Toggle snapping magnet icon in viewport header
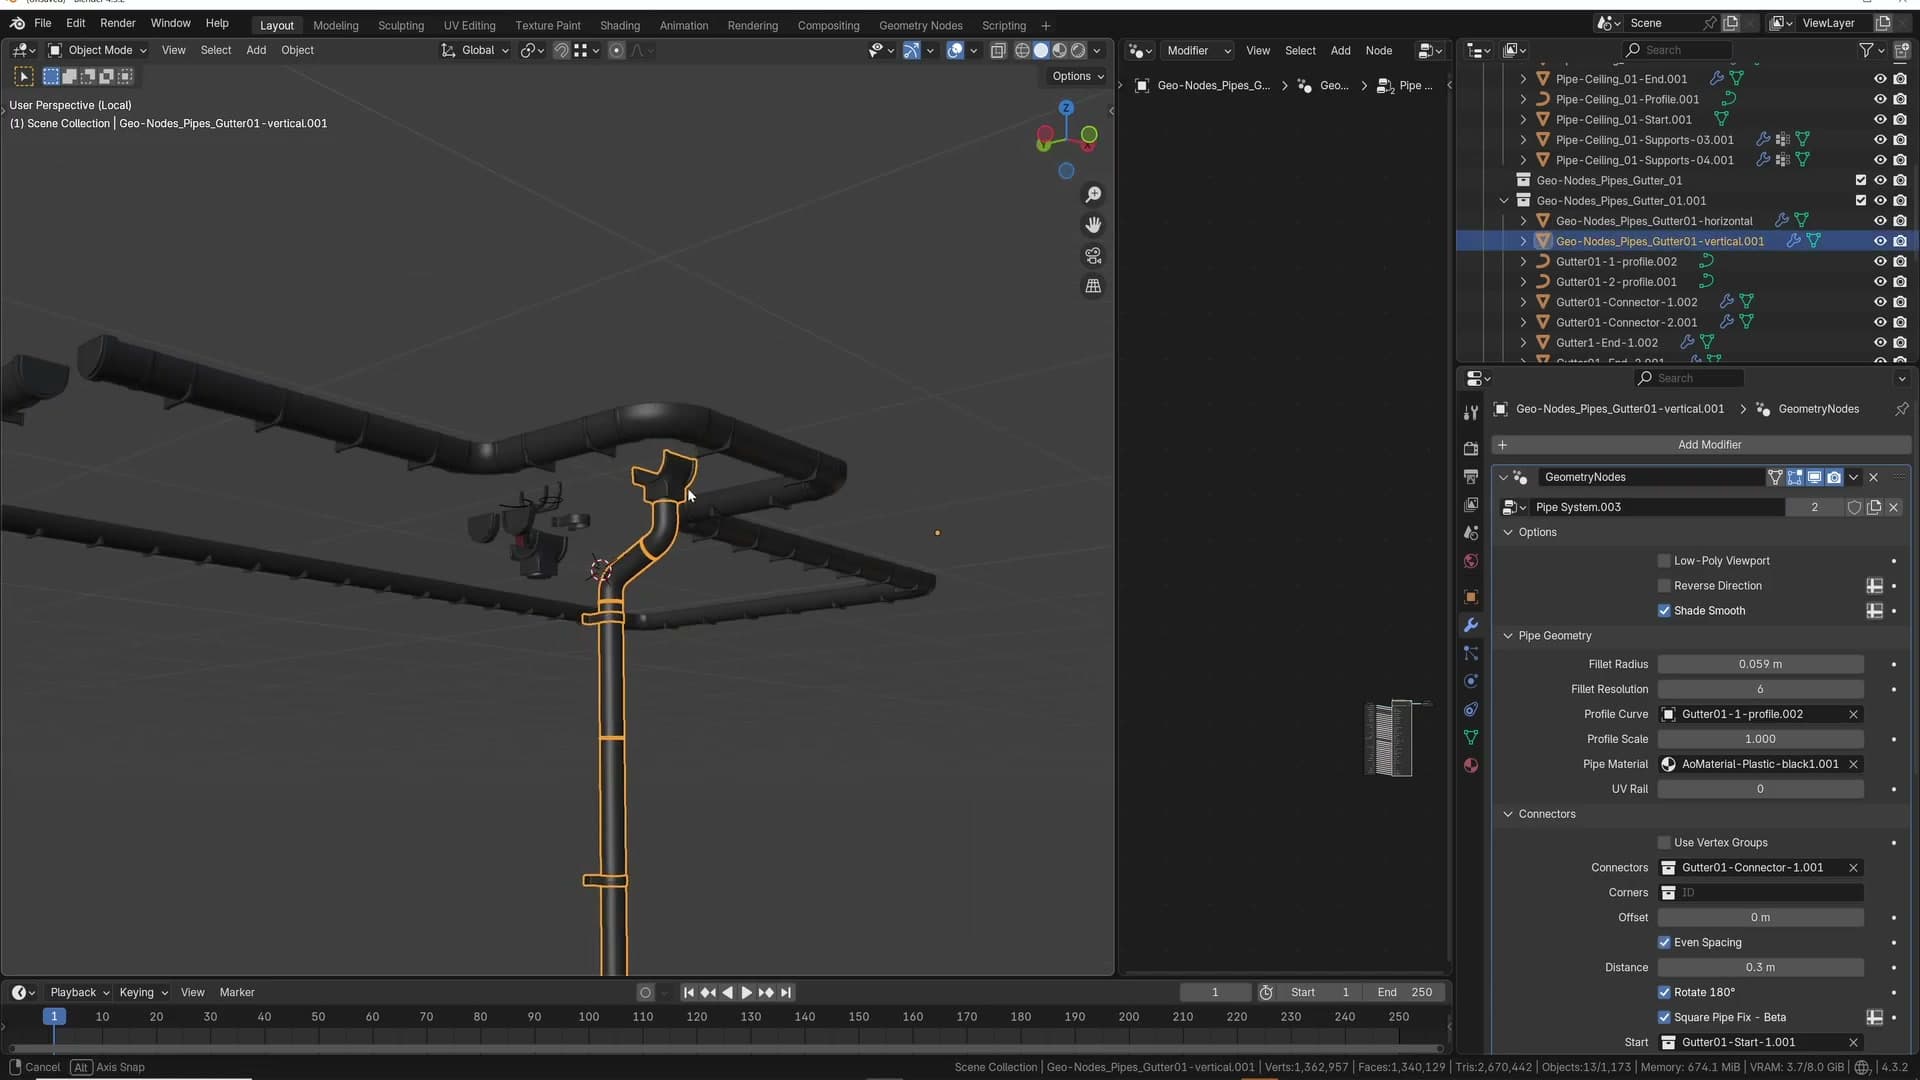 point(561,50)
